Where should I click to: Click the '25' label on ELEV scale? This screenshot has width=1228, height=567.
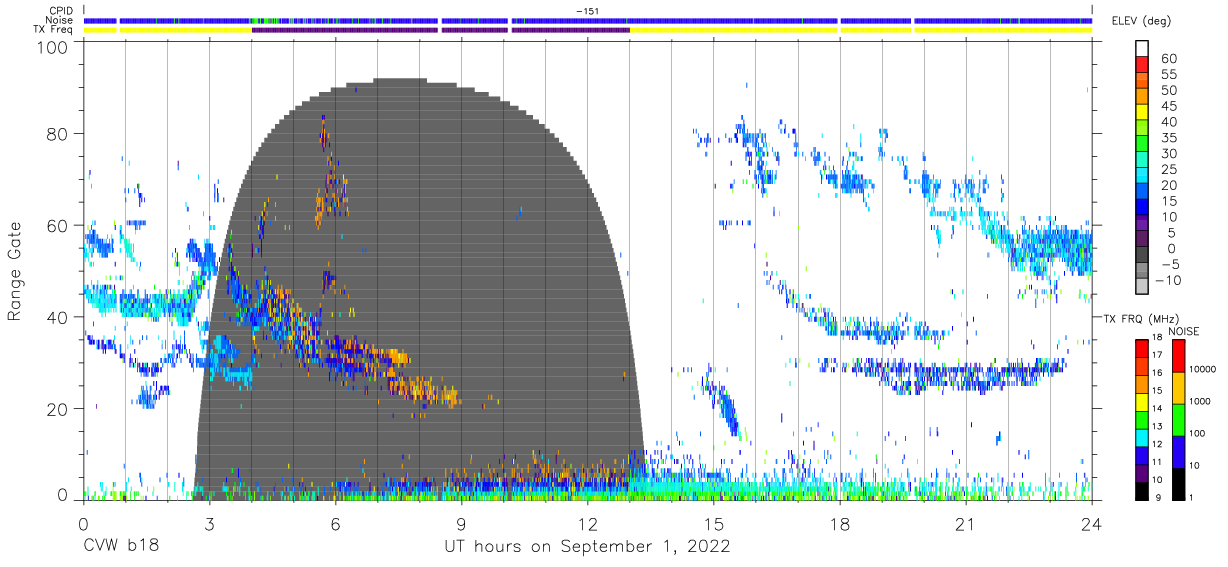point(1168,169)
